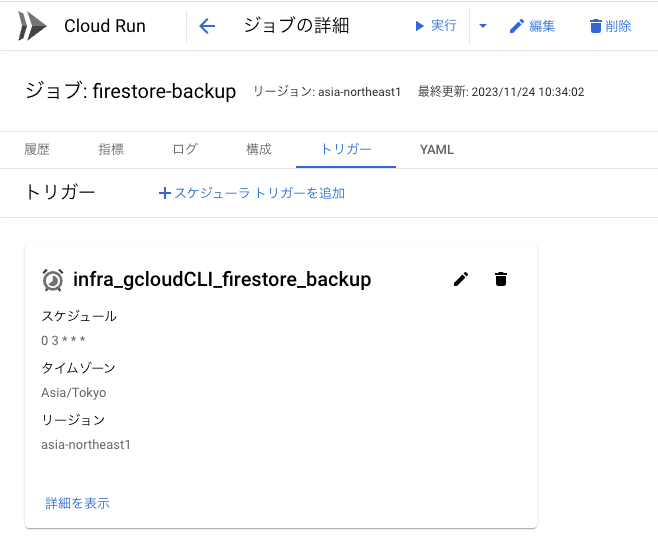Viewport: 658px width, 557px height.
Task: Switch to the 指標 tab
Action: click(x=111, y=149)
